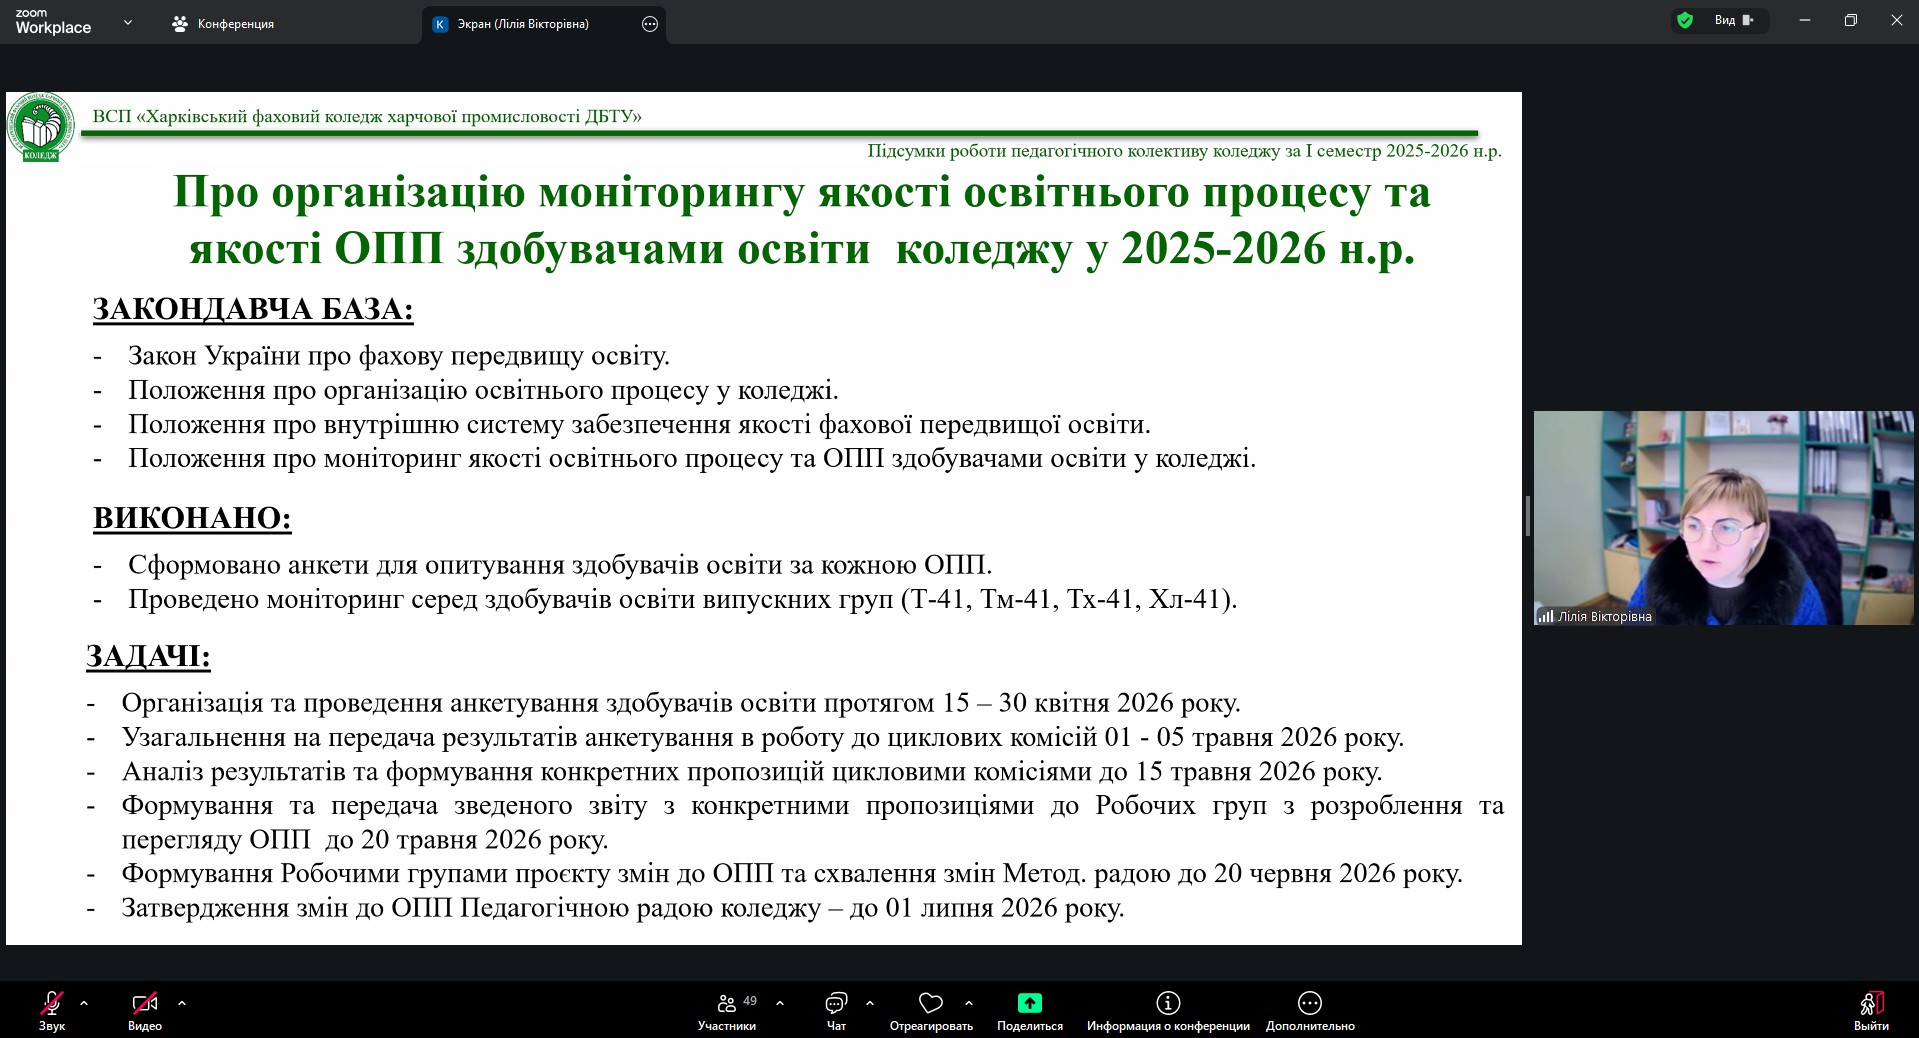Click green encryption shield icon

[1685, 20]
